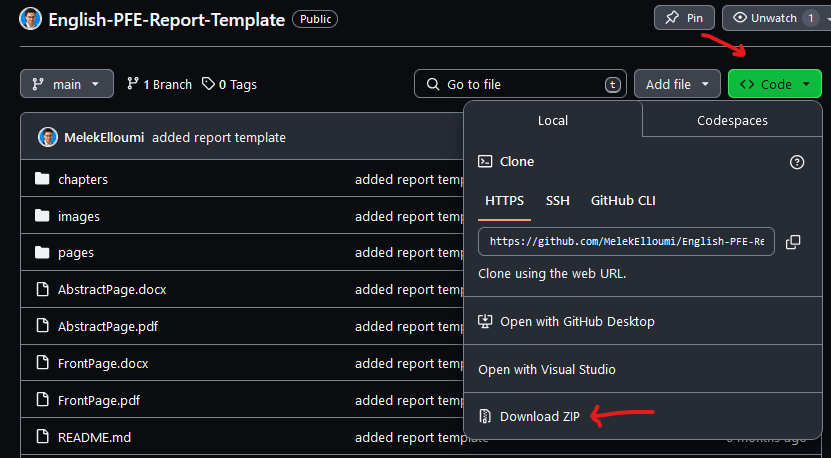This screenshot has width=831, height=458.
Task: Click the code brackets icon on Code button
Action: pyautogui.click(x=747, y=84)
